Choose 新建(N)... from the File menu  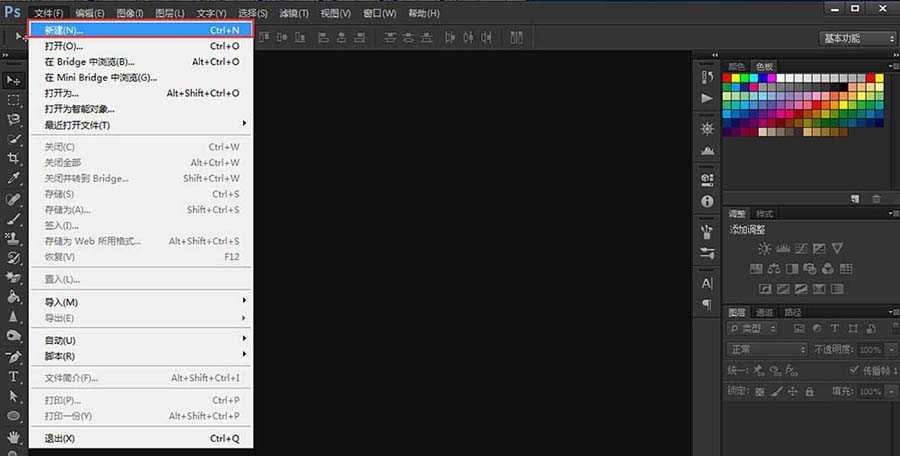(x=140, y=31)
